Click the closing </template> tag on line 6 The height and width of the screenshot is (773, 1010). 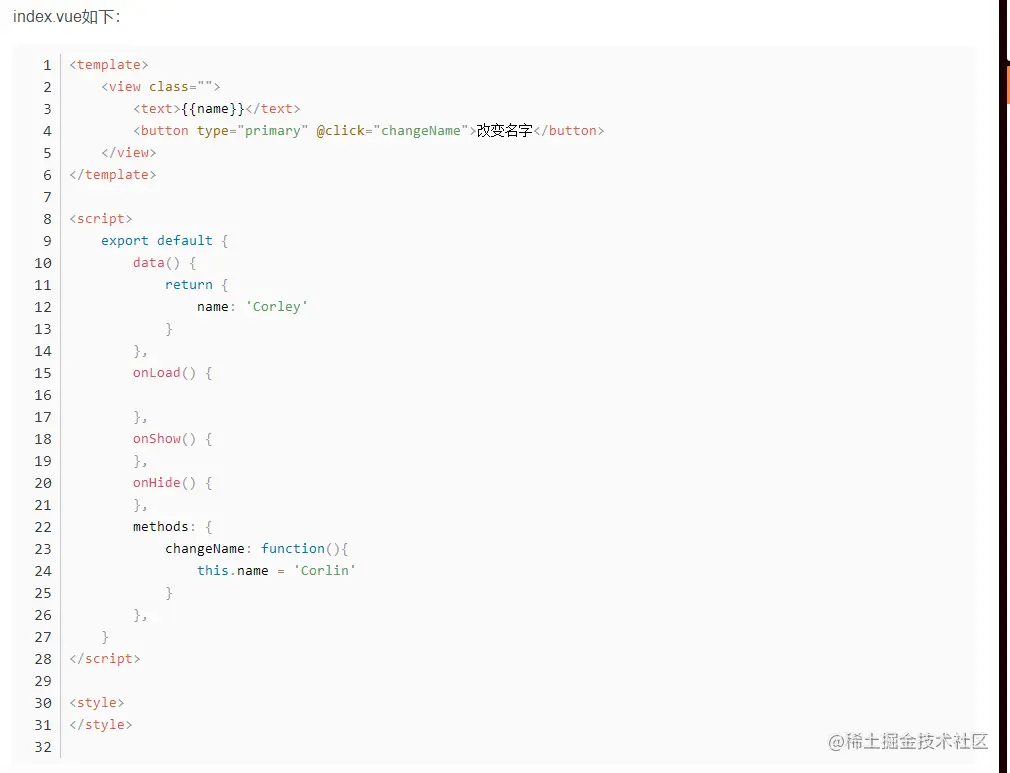tap(113, 175)
